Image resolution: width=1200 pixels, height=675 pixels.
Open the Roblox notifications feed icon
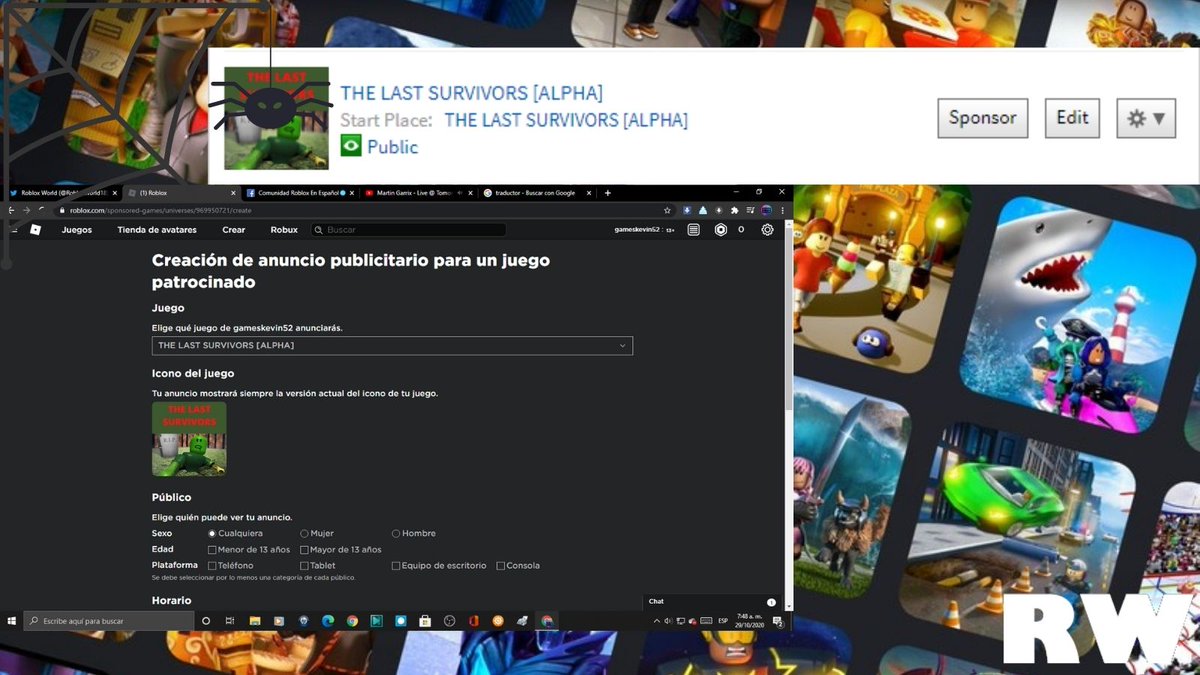(694, 230)
